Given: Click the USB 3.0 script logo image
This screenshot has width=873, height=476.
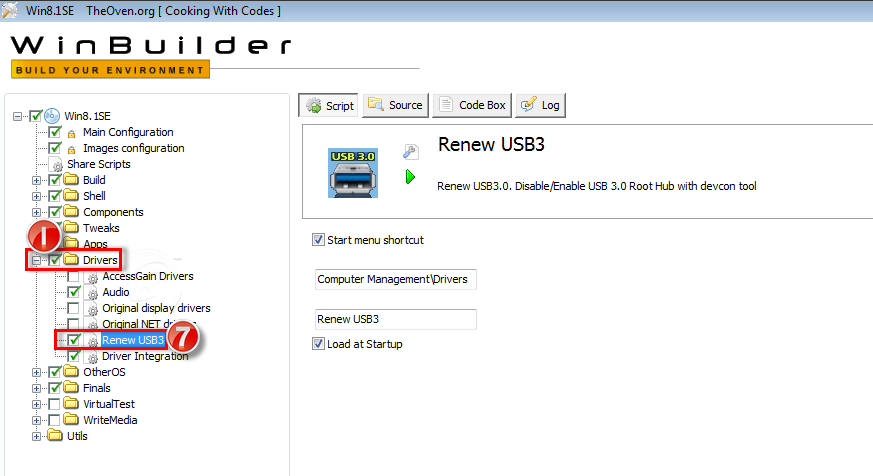Looking at the screenshot, I should coord(353,173).
